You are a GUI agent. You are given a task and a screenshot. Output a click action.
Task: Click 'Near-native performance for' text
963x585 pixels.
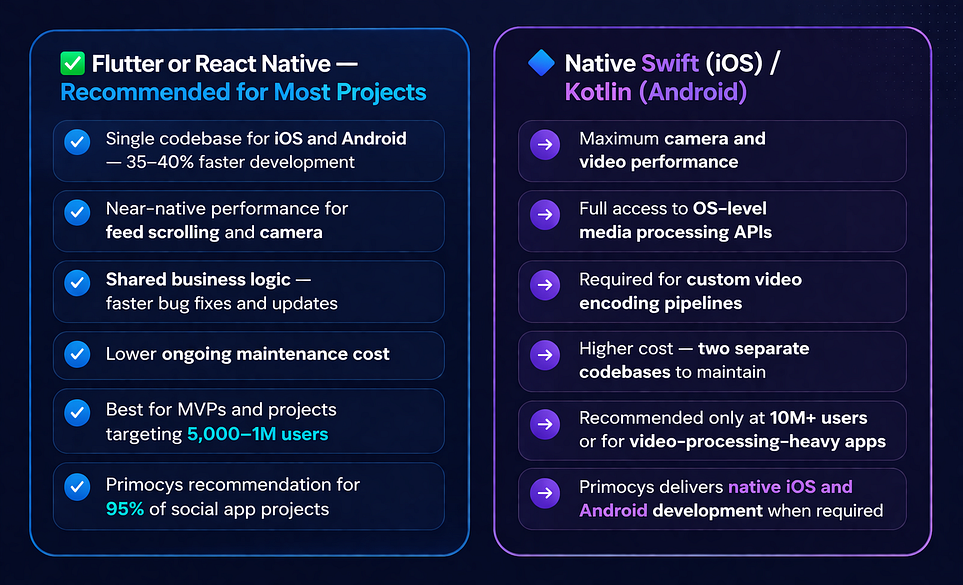tap(227, 209)
